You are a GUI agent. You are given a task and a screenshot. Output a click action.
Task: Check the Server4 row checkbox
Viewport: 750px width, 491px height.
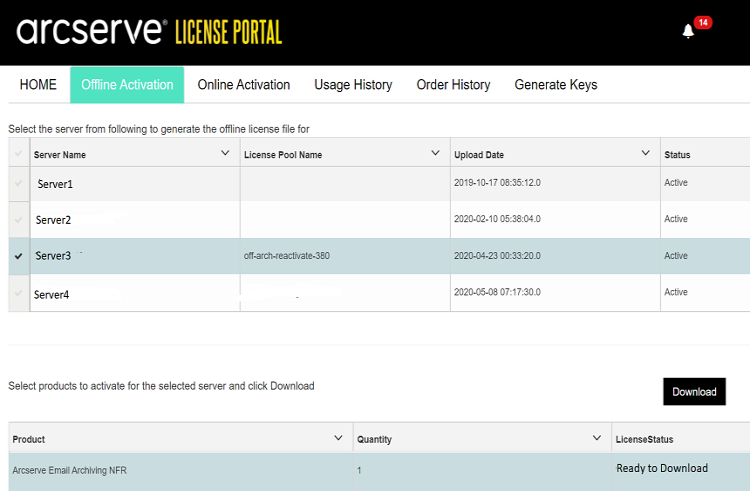pos(19,293)
